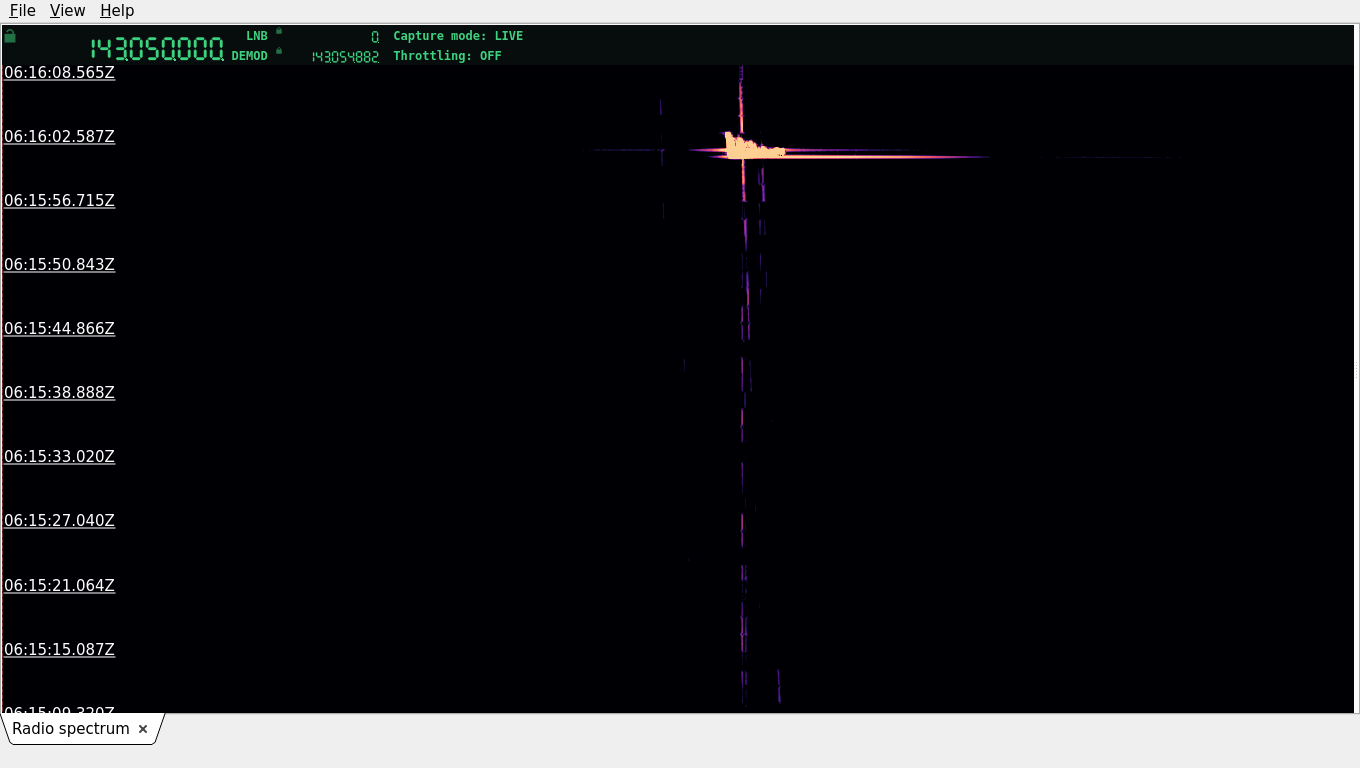Open the View menu
1360x768 pixels.
pos(67,10)
